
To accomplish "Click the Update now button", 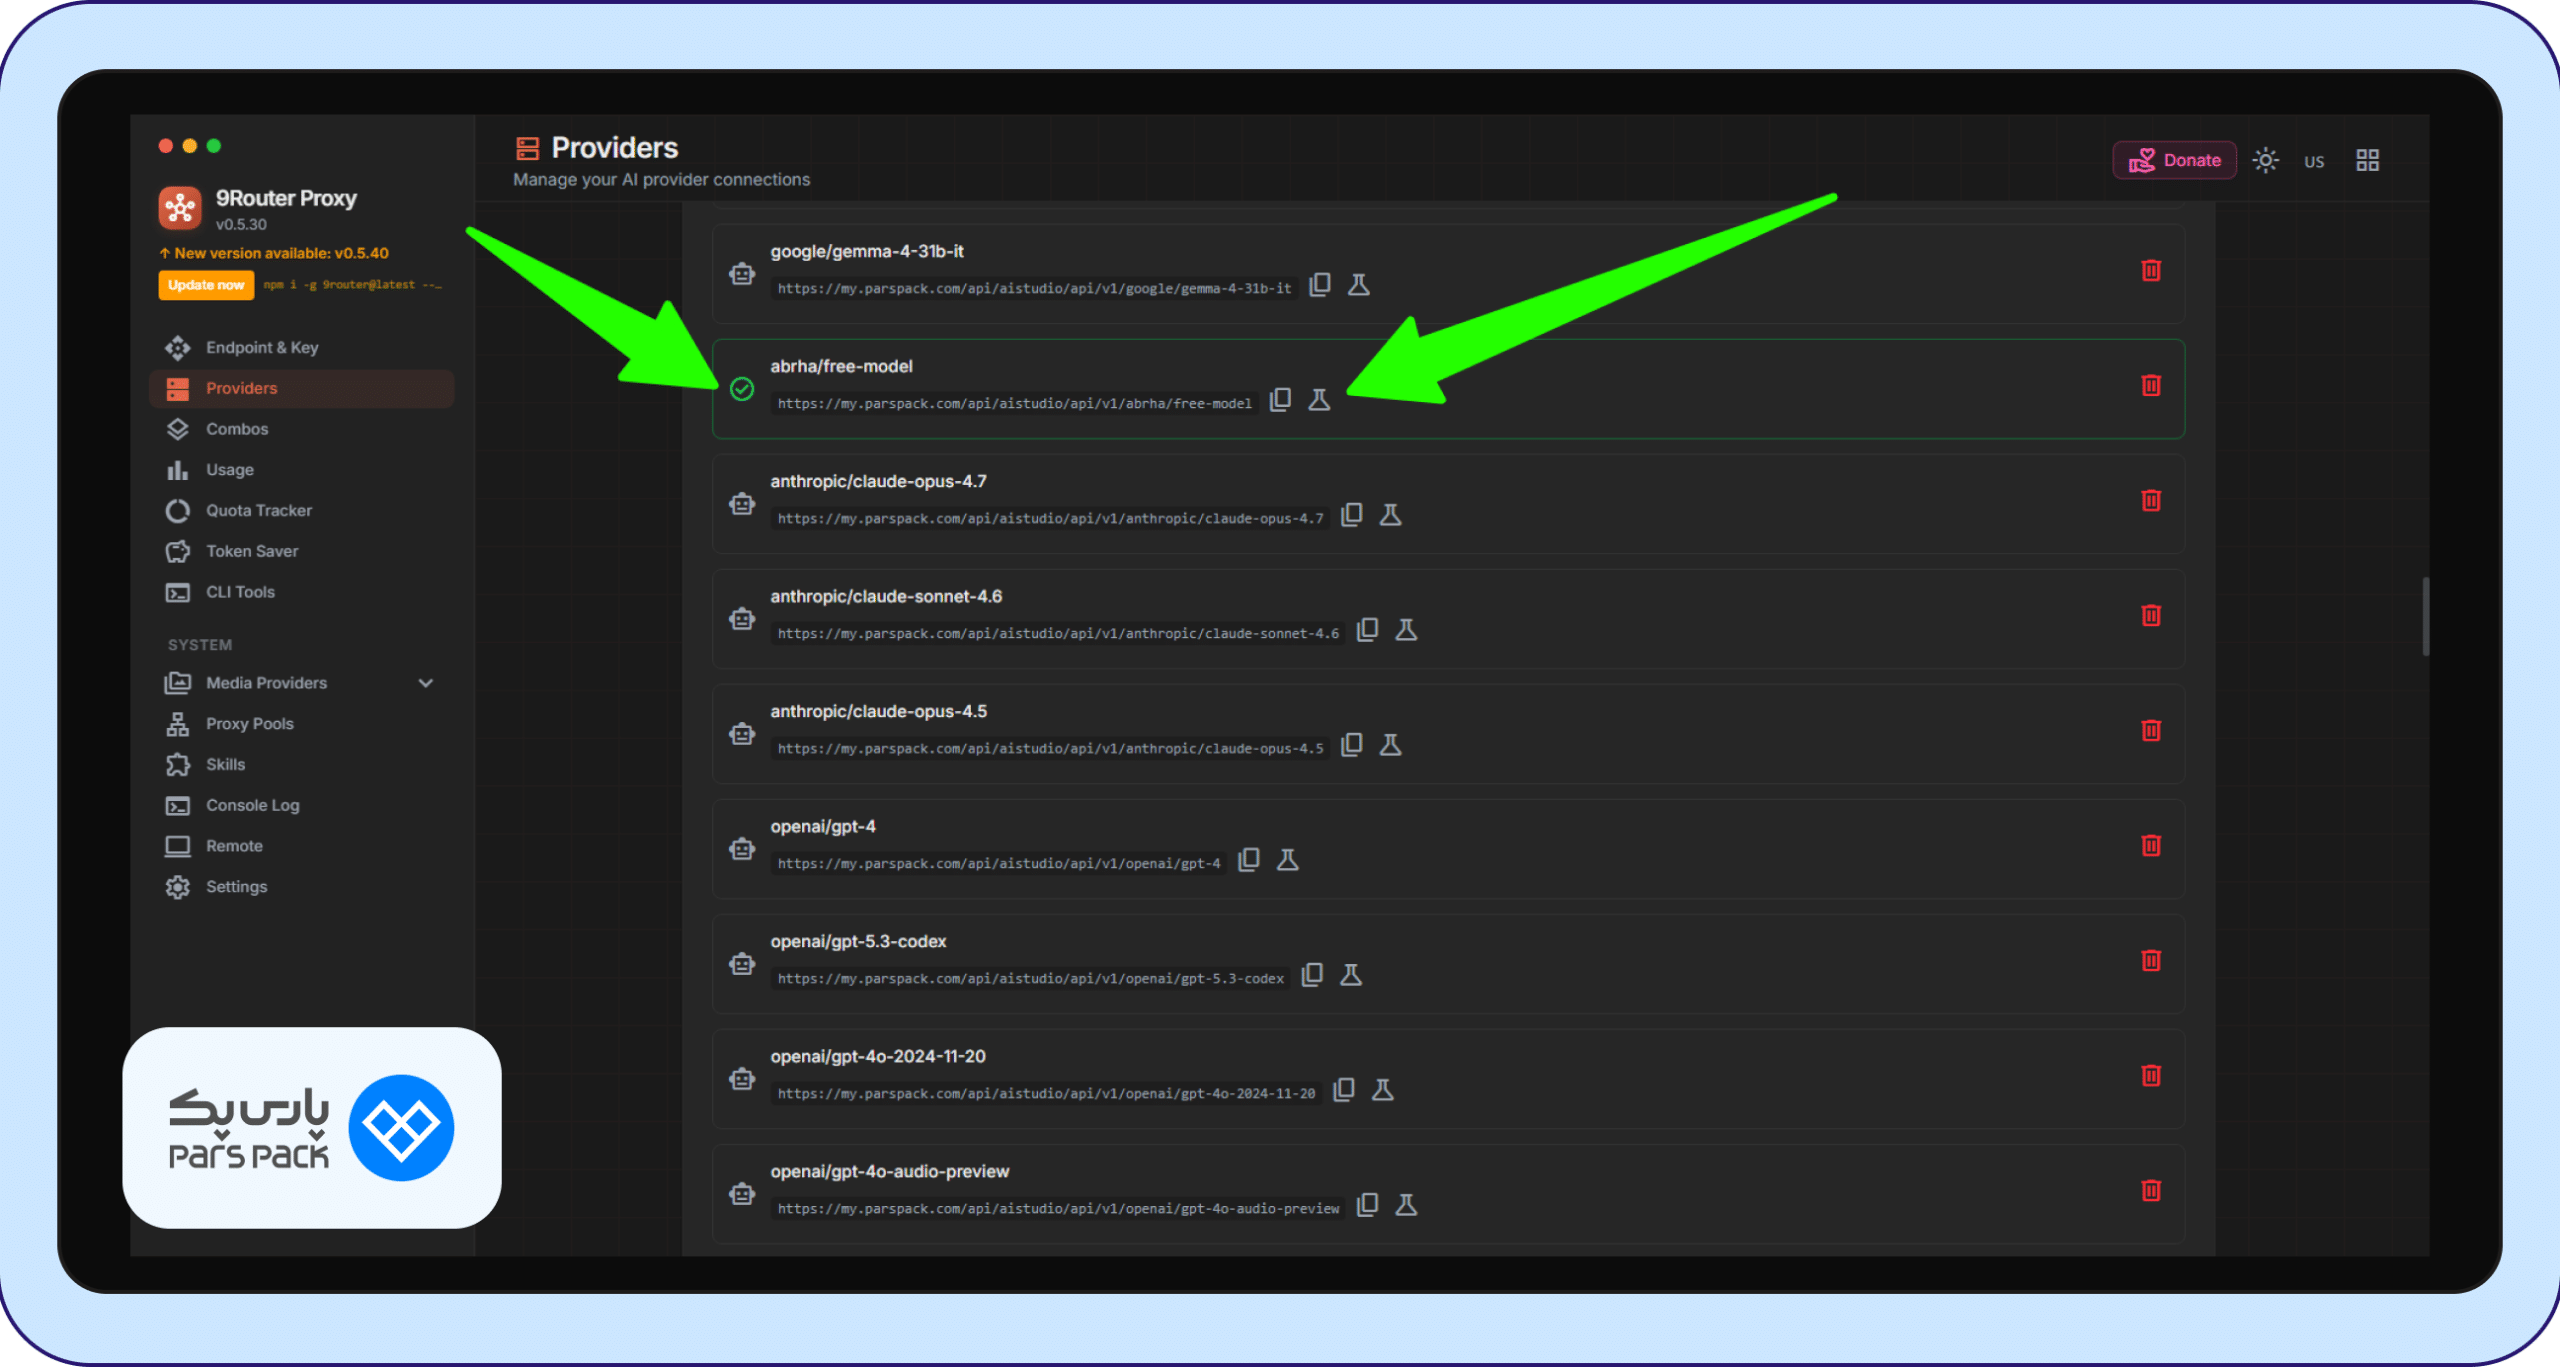I will click(x=206, y=285).
